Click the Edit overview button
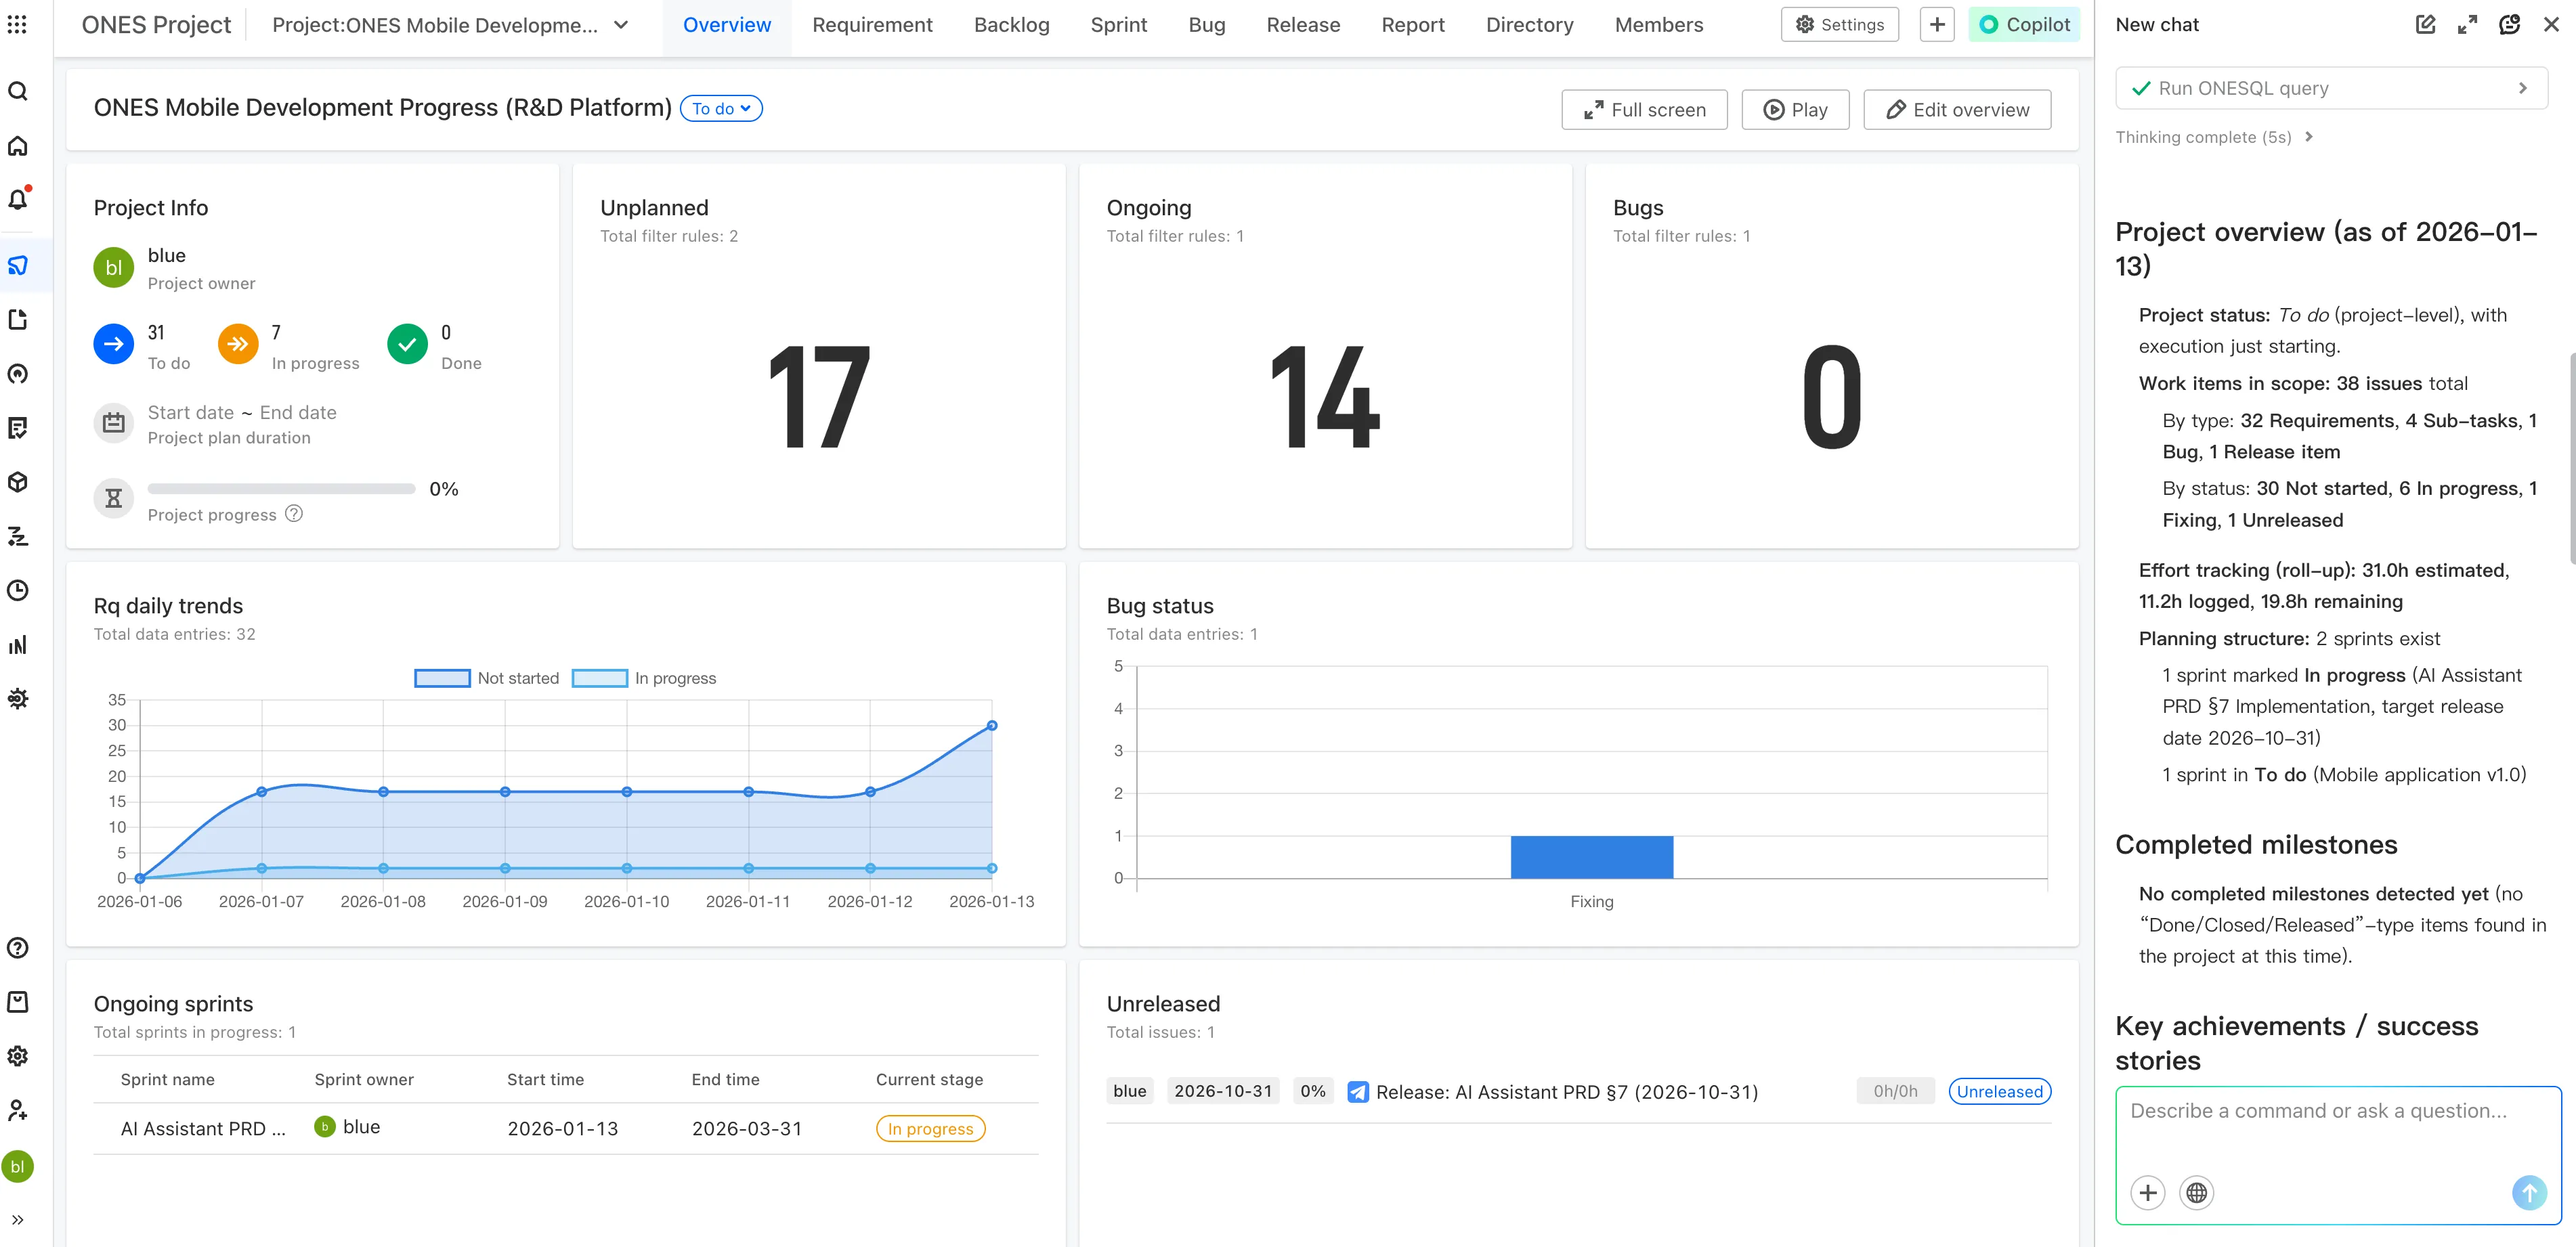The width and height of the screenshot is (2576, 1247). pyautogui.click(x=1956, y=109)
